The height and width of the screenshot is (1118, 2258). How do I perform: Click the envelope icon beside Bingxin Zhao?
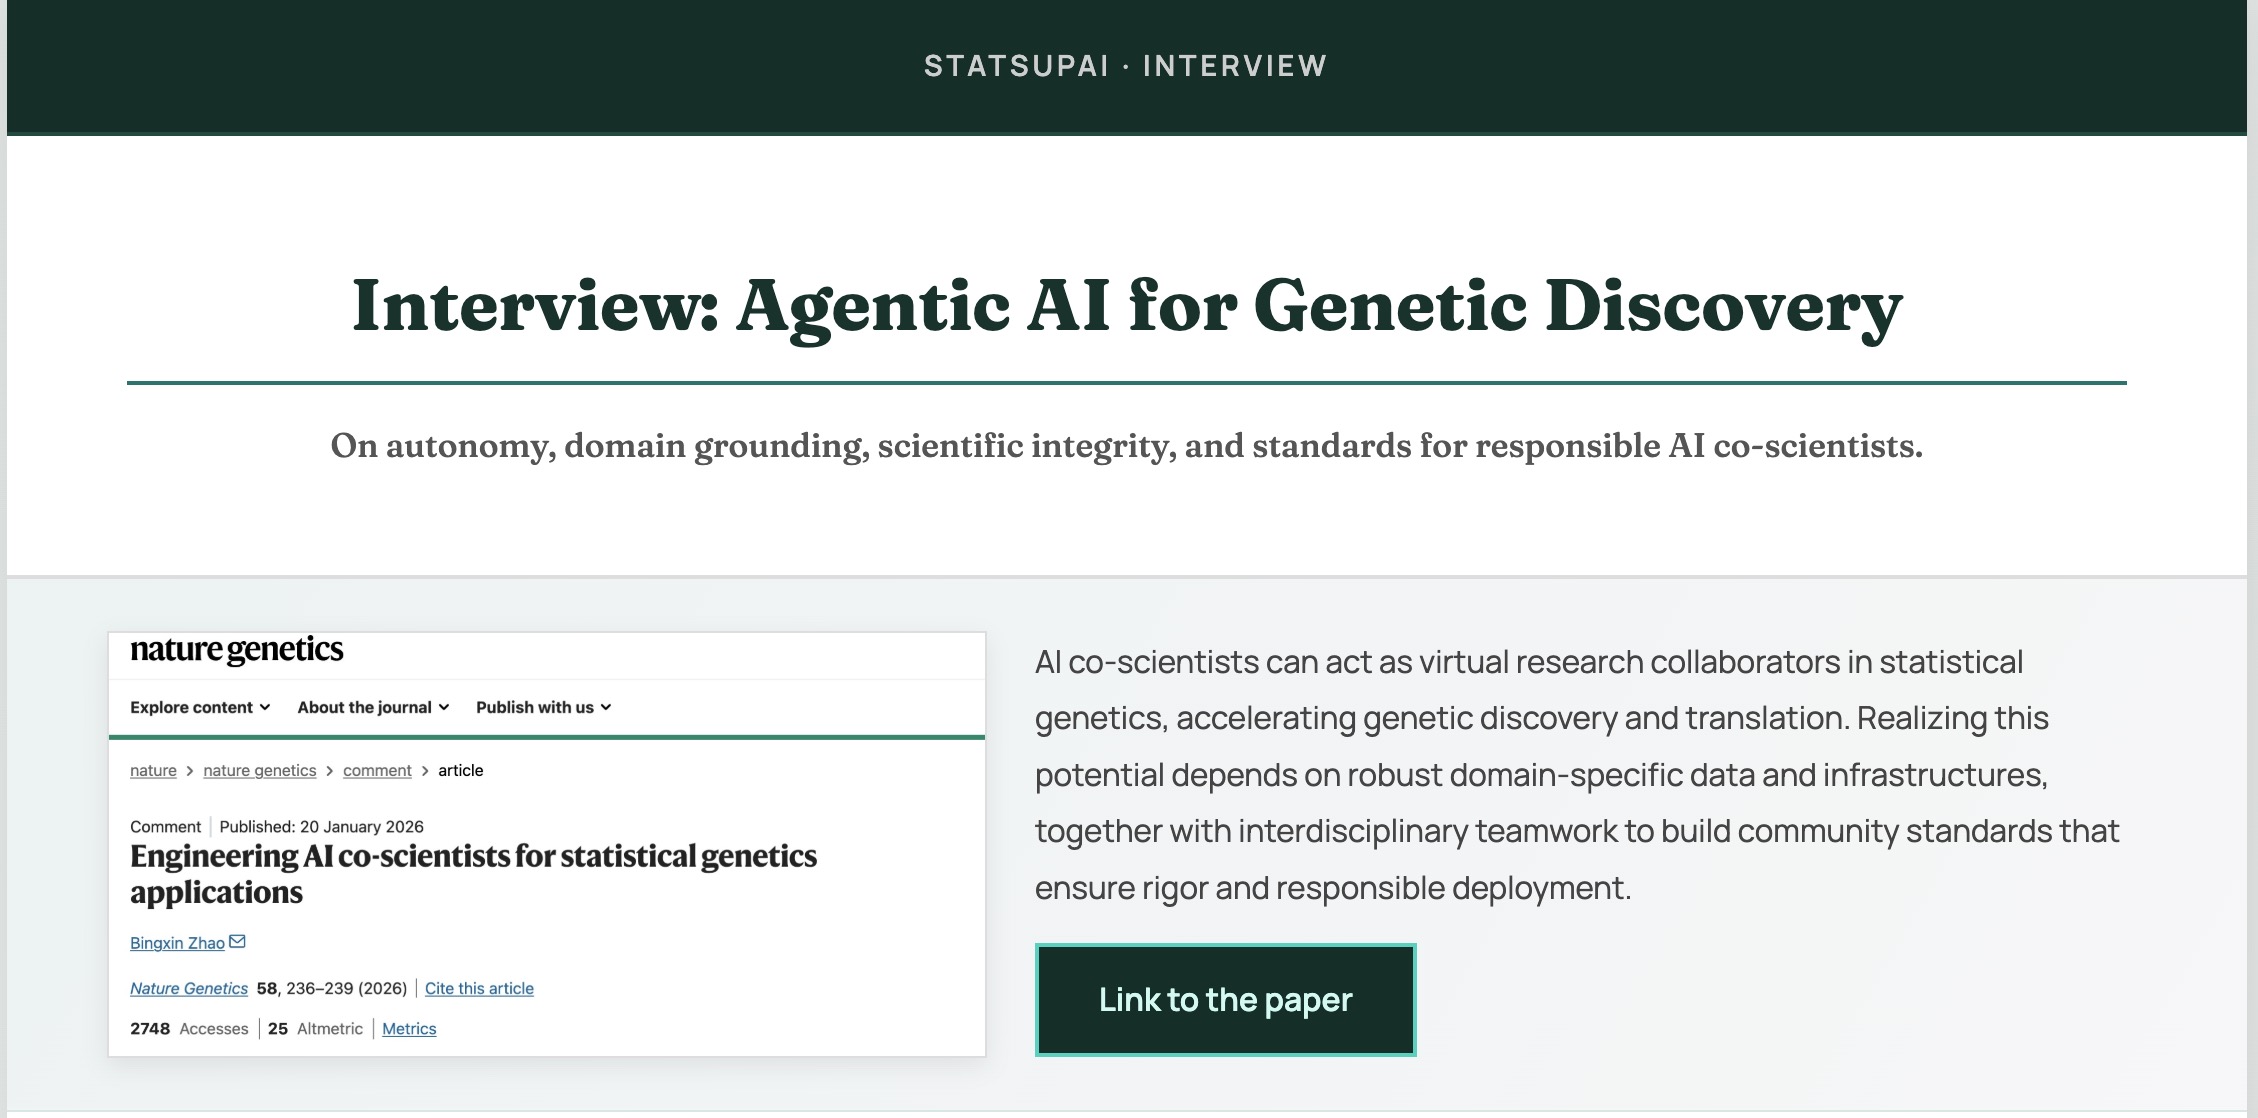click(237, 942)
